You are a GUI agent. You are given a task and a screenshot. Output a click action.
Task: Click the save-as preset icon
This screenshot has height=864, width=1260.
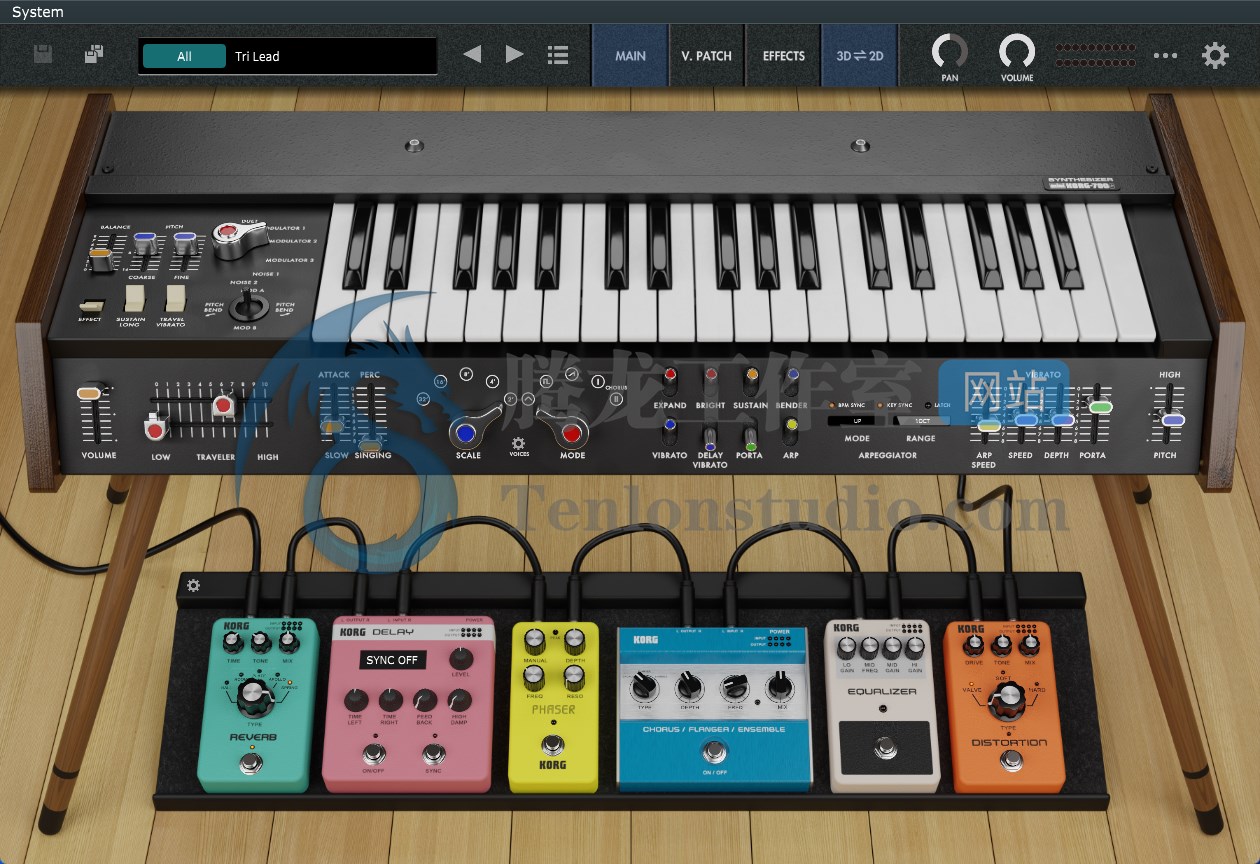point(94,54)
